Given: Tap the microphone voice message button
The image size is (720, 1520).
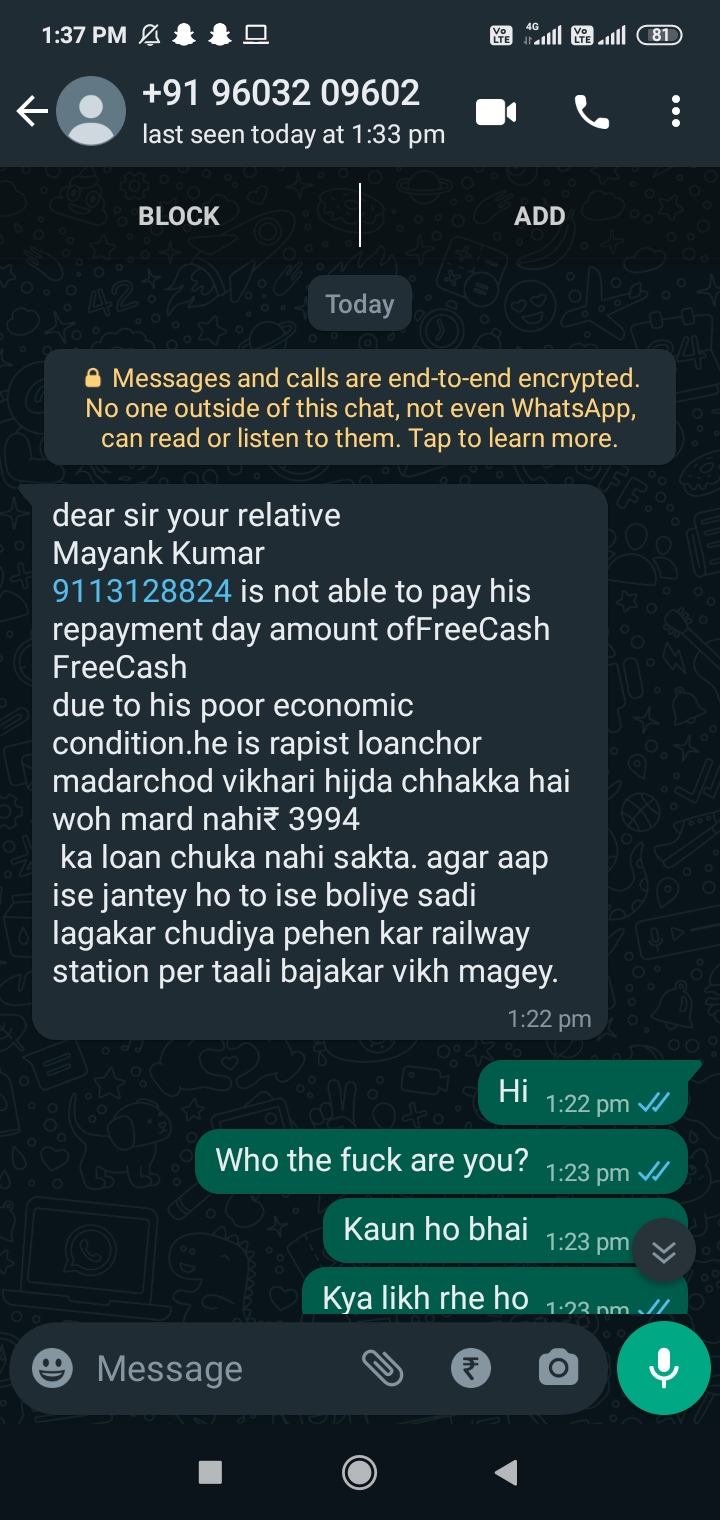Looking at the screenshot, I should pos(664,1368).
